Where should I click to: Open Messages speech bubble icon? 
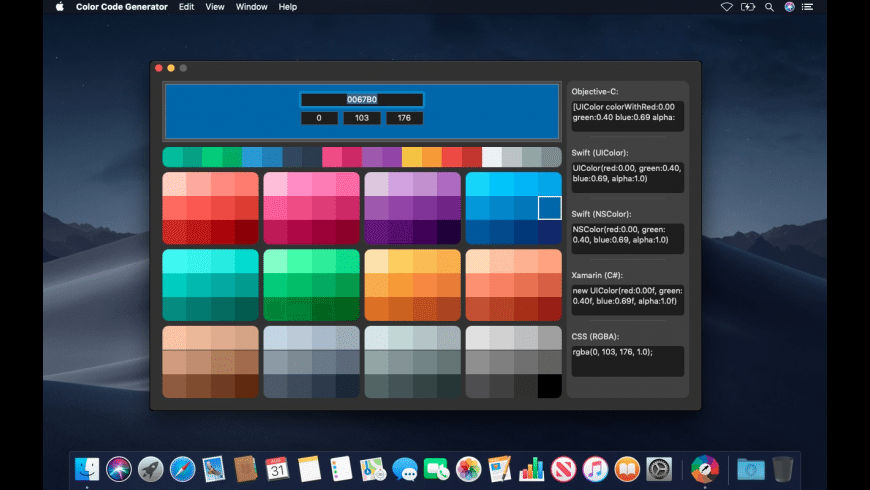point(404,469)
